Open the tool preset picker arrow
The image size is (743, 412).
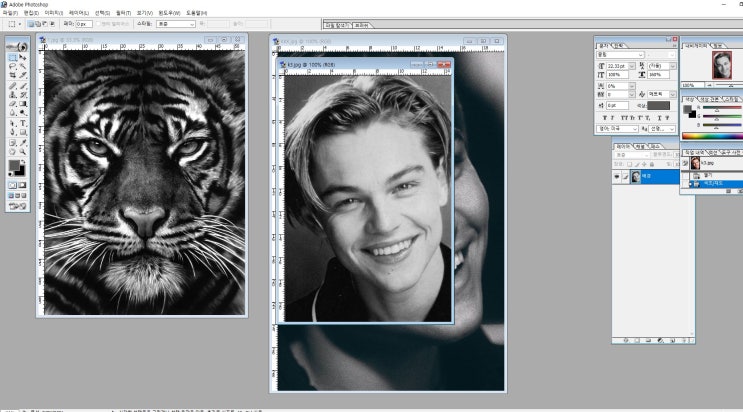pyautogui.click(x=20, y=24)
